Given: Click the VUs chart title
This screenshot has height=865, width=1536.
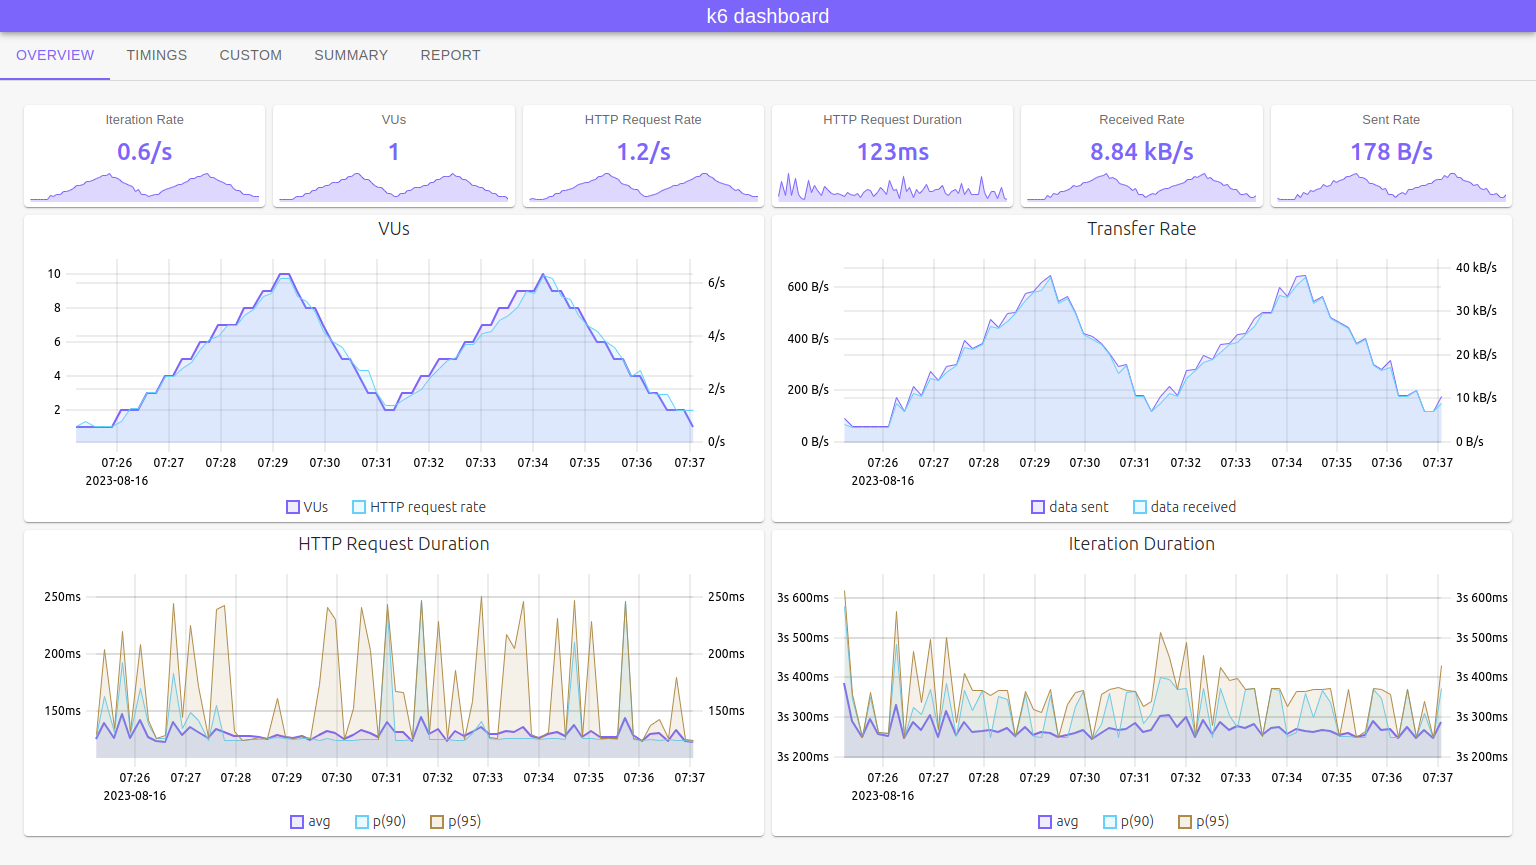Looking at the screenshot, I should (394, 229).
